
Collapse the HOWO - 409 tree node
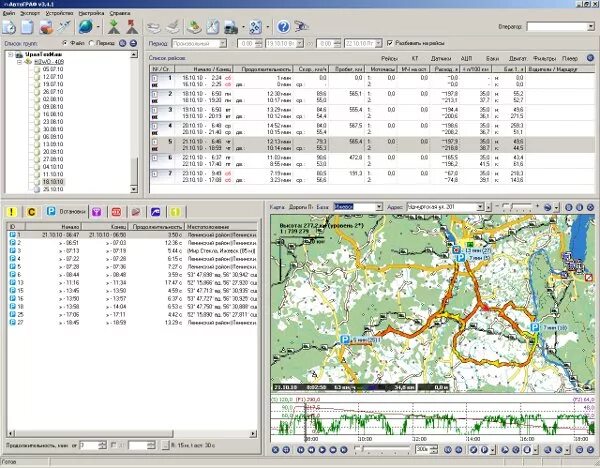pyautogui.click(x=19, y=62)
